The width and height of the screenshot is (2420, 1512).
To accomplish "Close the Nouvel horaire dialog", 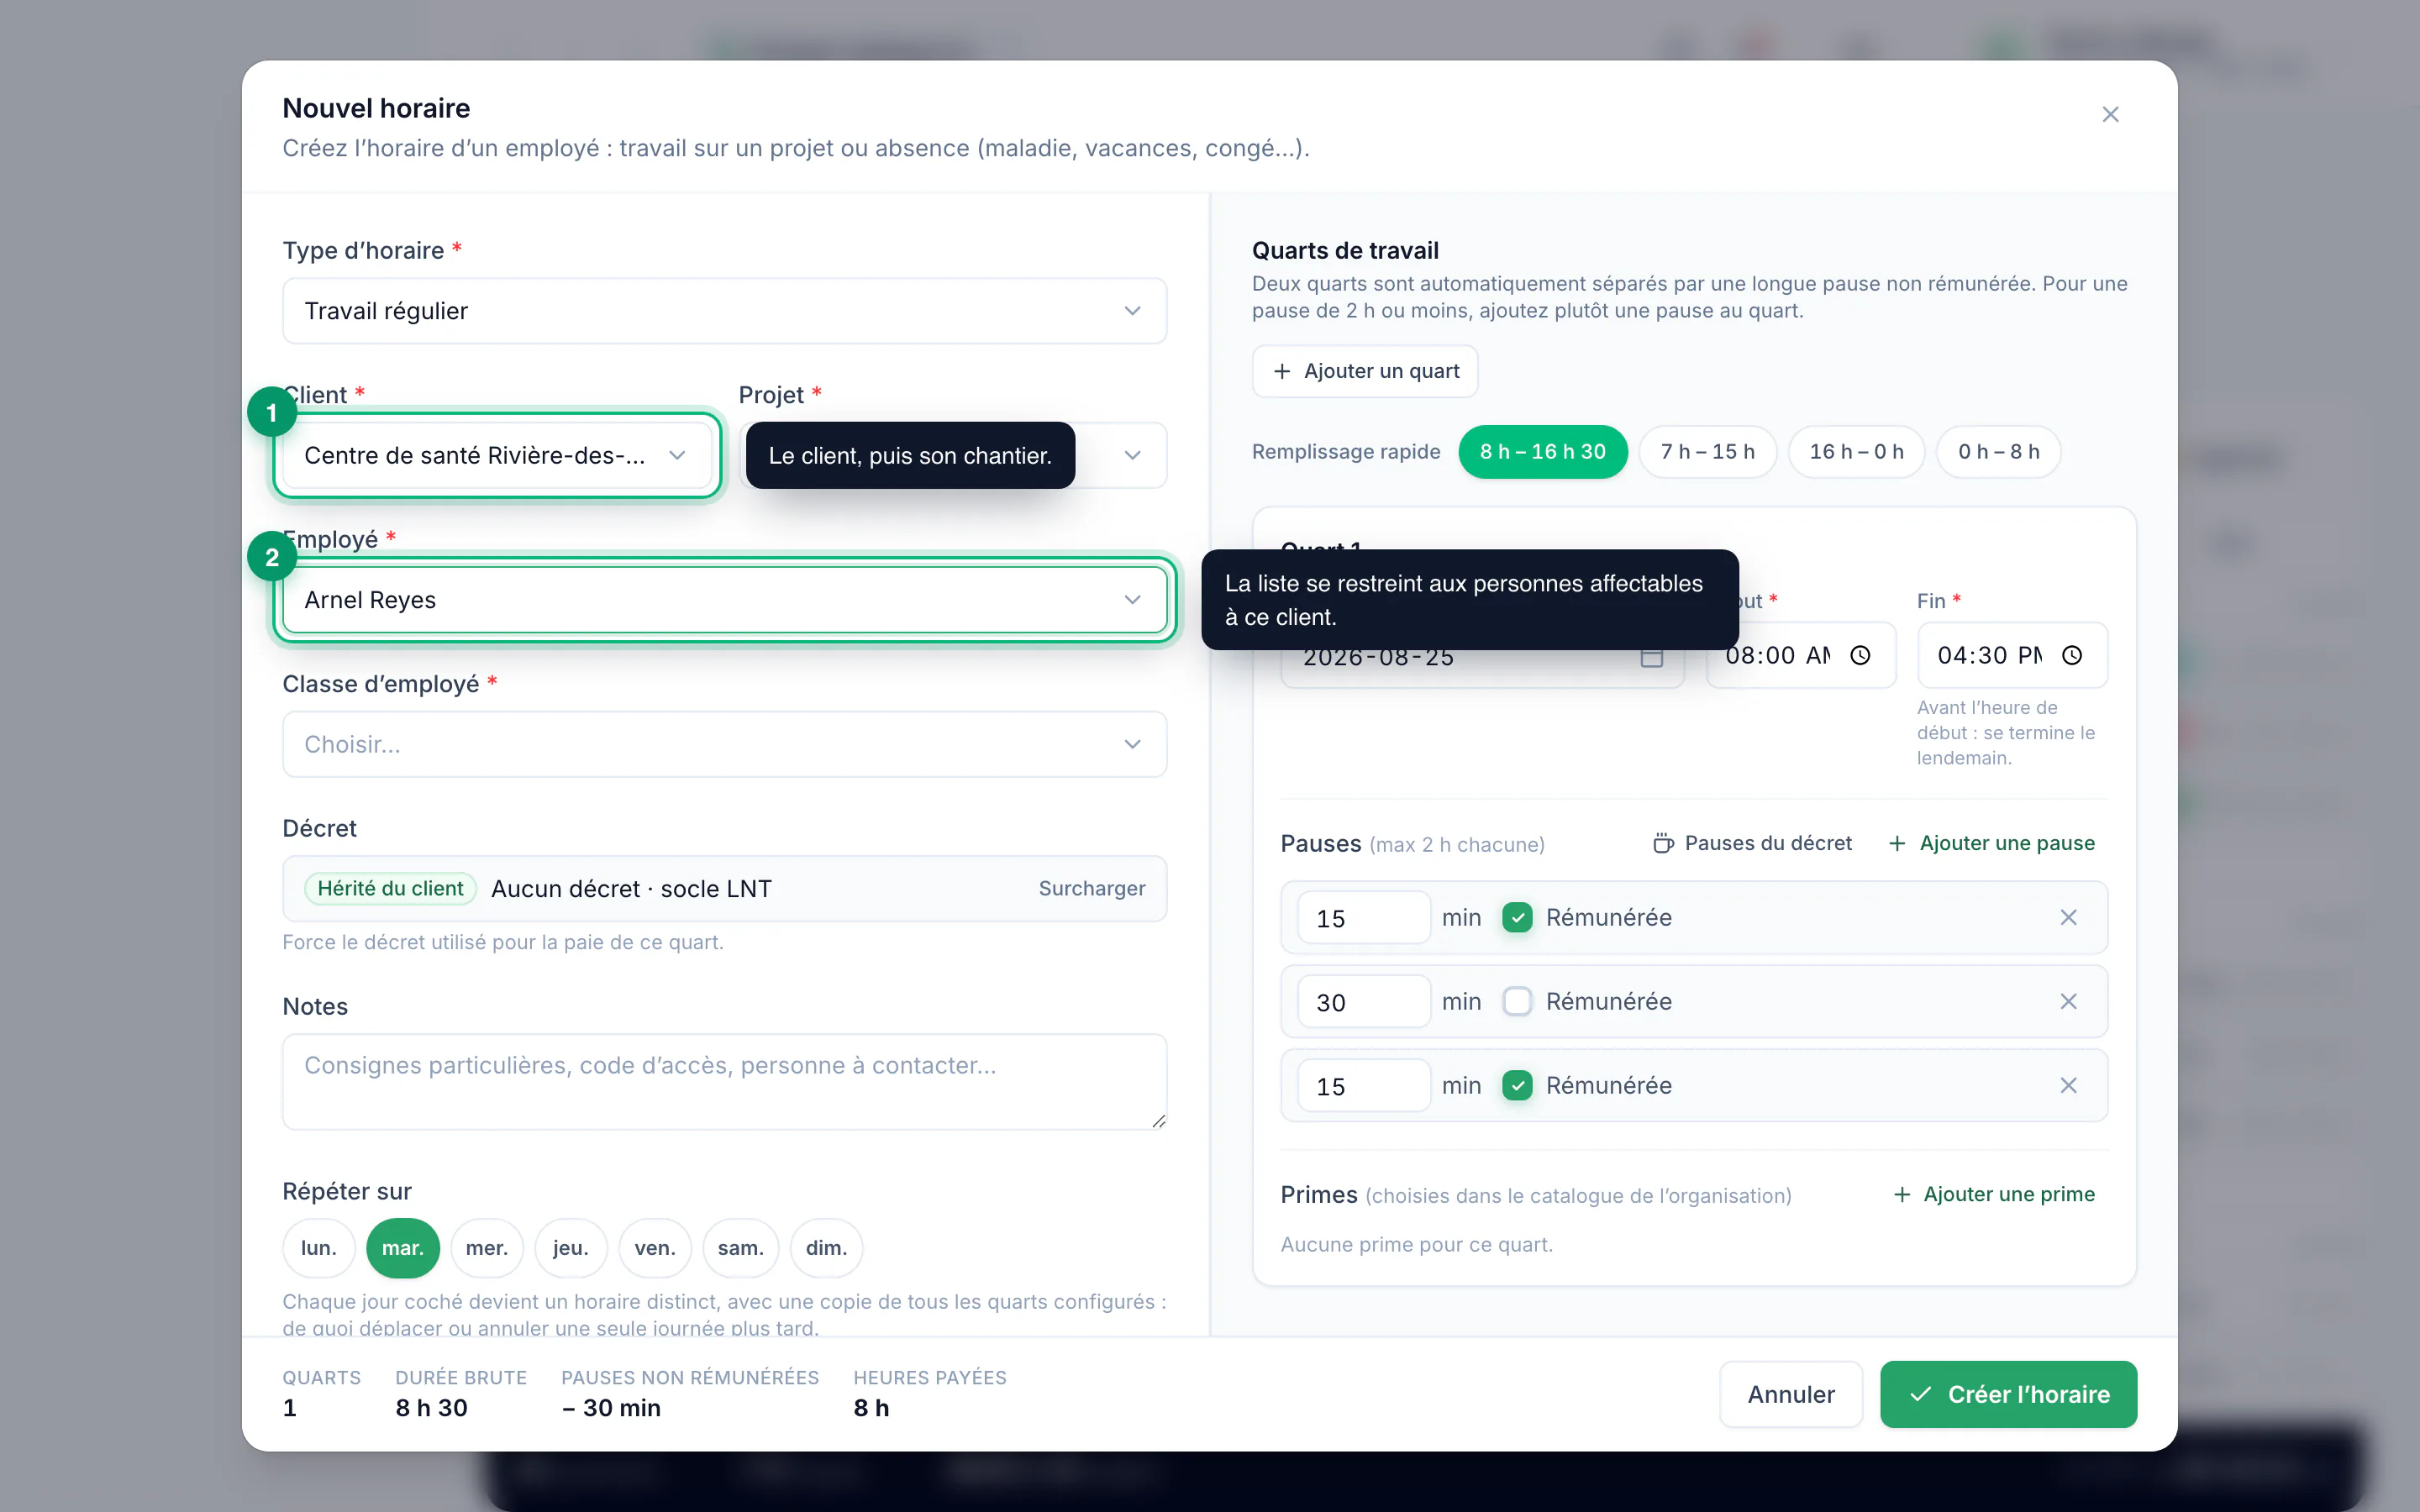I will coord(2110,114).
